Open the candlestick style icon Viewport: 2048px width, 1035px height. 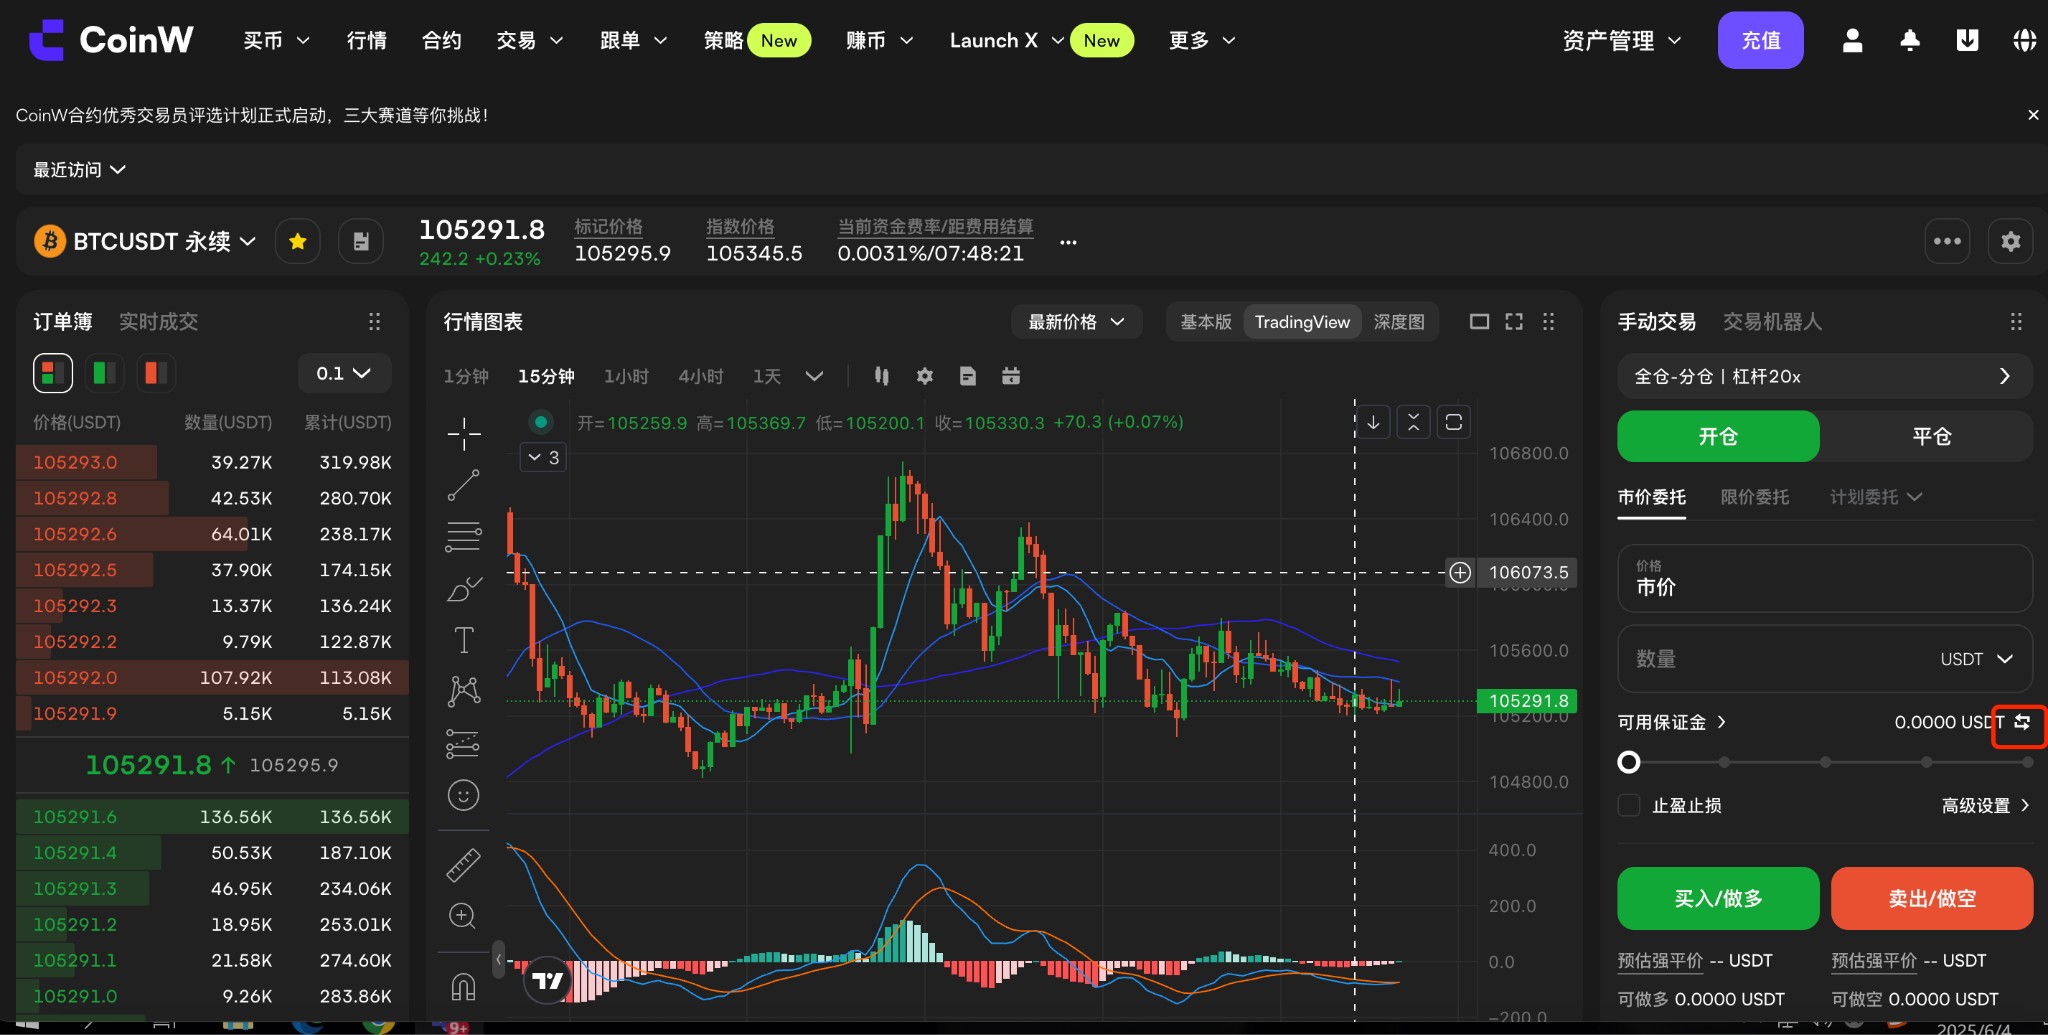[x=881, y=376]
